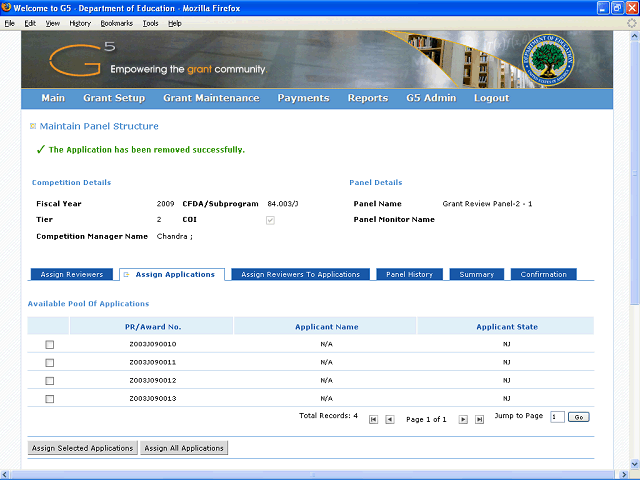Click Logout in the navigation bar
Image resolution: width=640 pixels, height=480 pixels.
pos(491,98)
